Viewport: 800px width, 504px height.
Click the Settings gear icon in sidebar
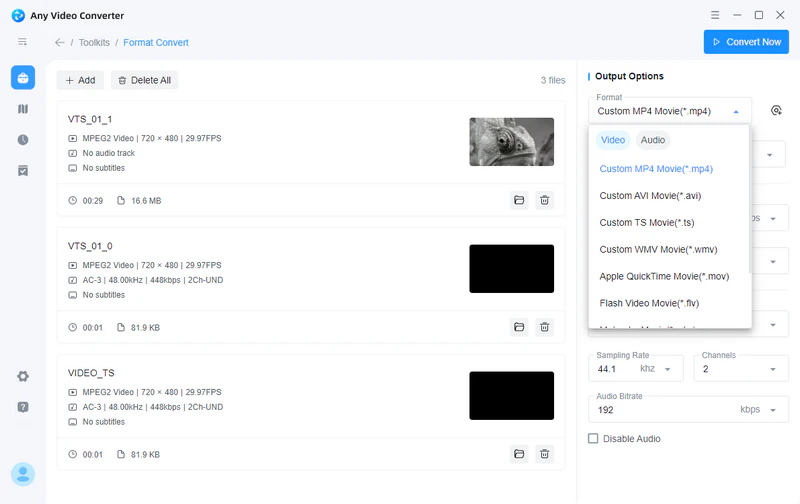(x=22, y=376)
